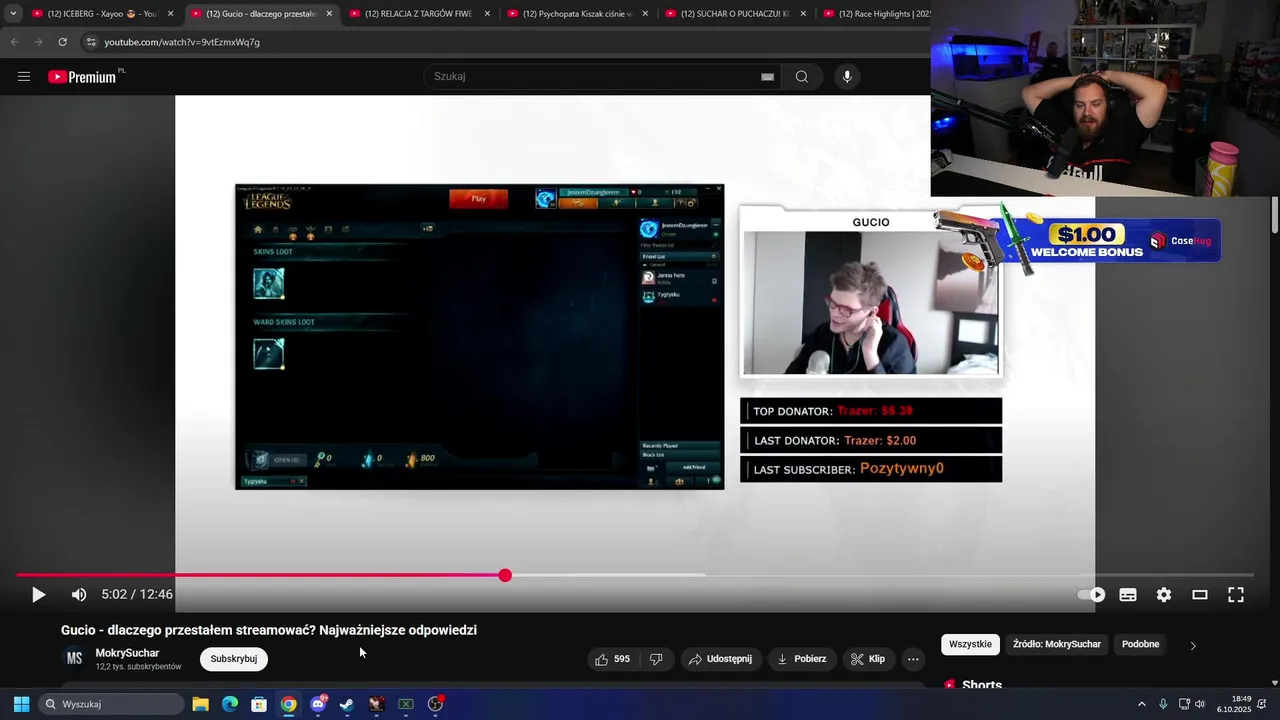Open the MokrySuchar channel name link

point(127,653)
